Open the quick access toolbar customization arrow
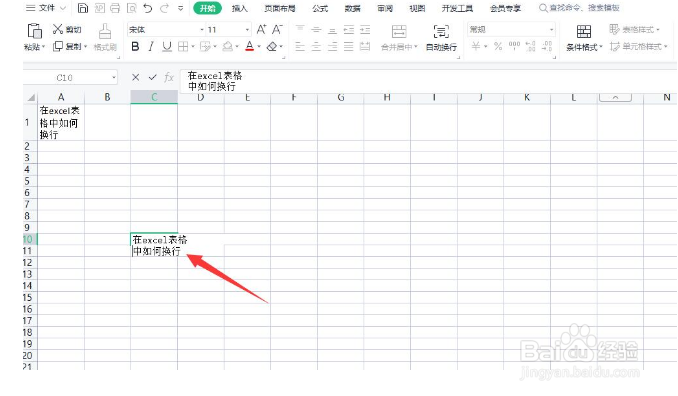Viewport: 678px width, 396px height. tap(181, 8)
